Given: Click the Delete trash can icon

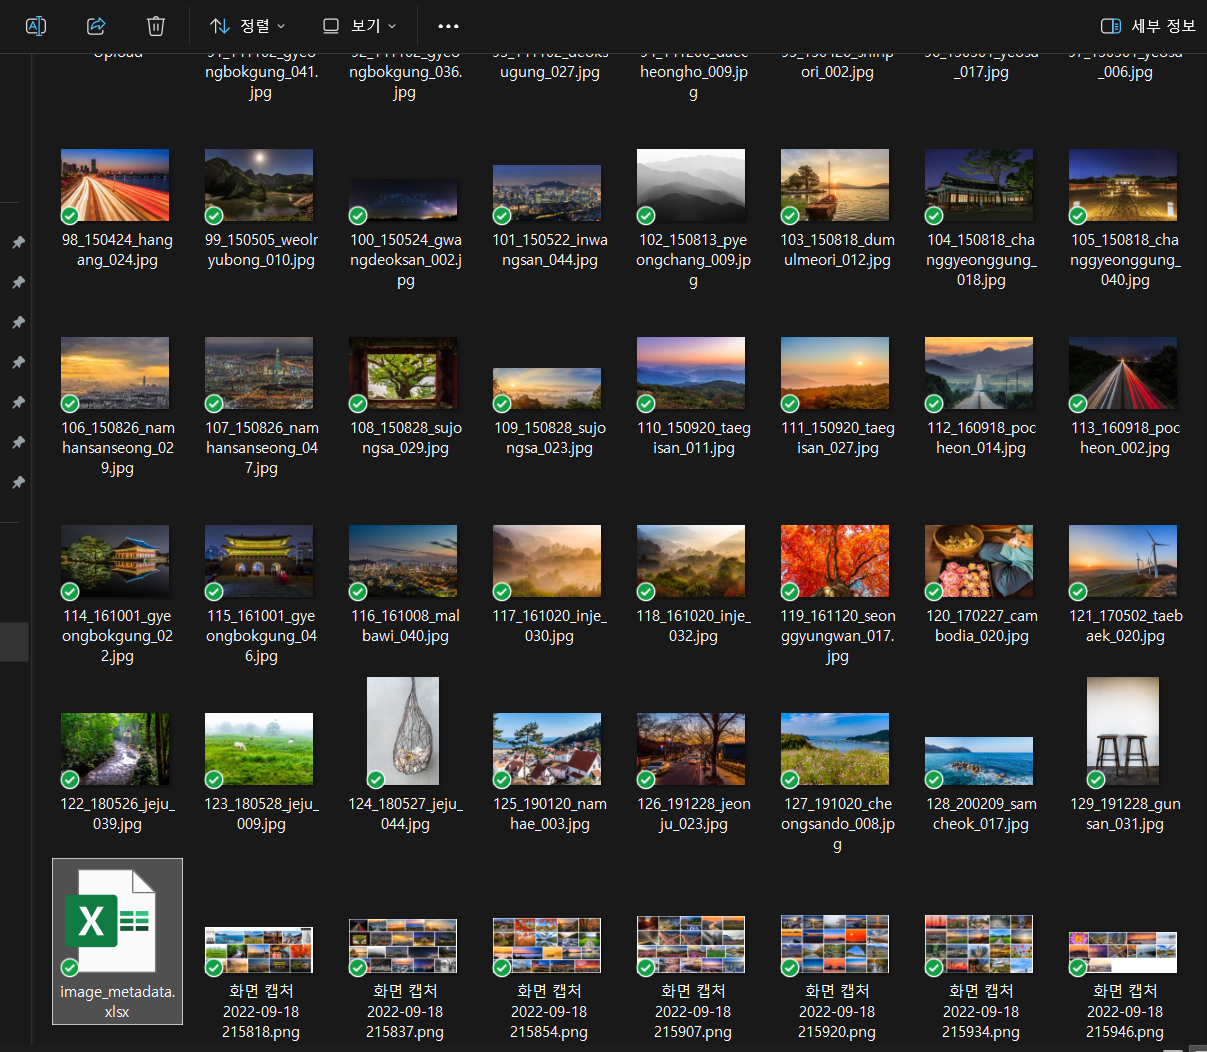Looking at the screenshot, I should click(x=156, y=26).
